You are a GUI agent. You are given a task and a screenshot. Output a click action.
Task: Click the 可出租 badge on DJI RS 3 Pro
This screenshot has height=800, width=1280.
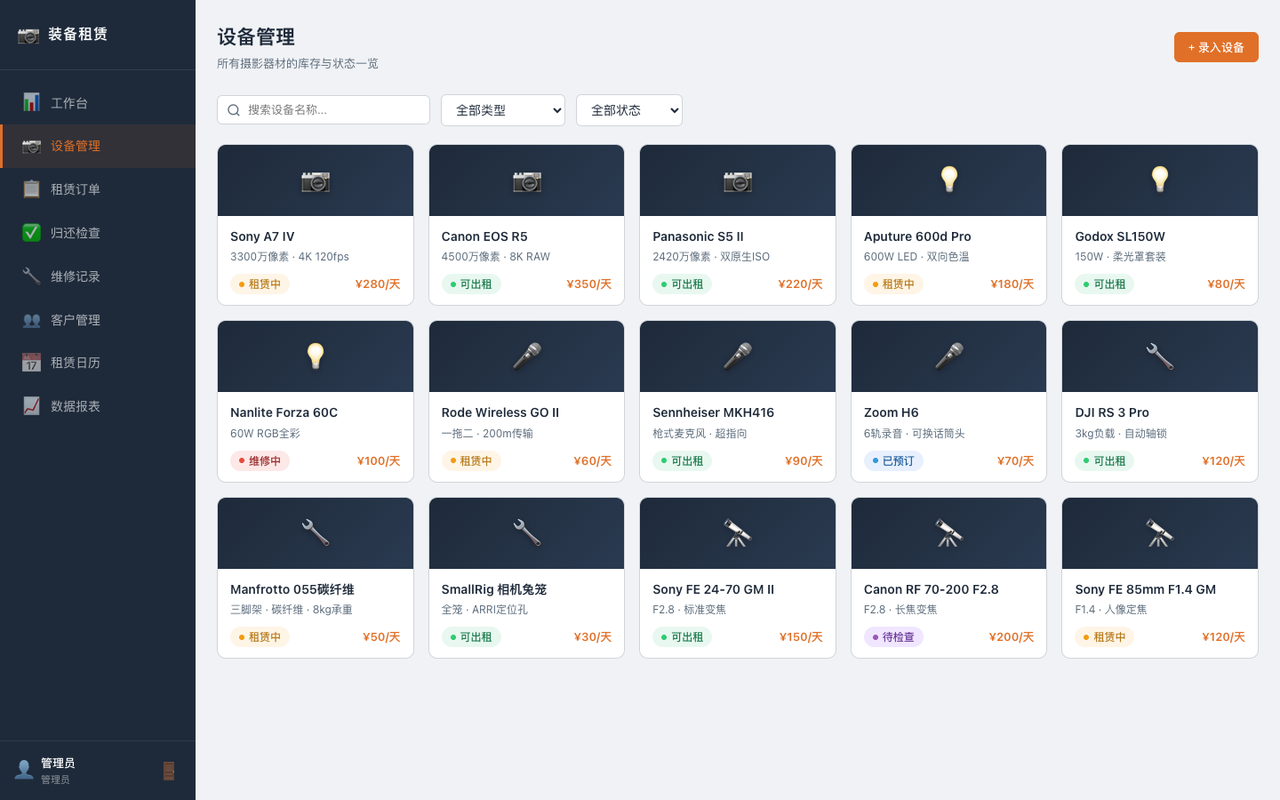pos(1105,461)
